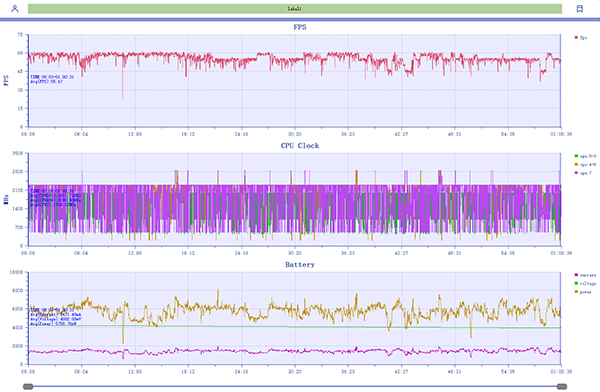Click the user profile icon
600x392 pixels.
[15, 8]
